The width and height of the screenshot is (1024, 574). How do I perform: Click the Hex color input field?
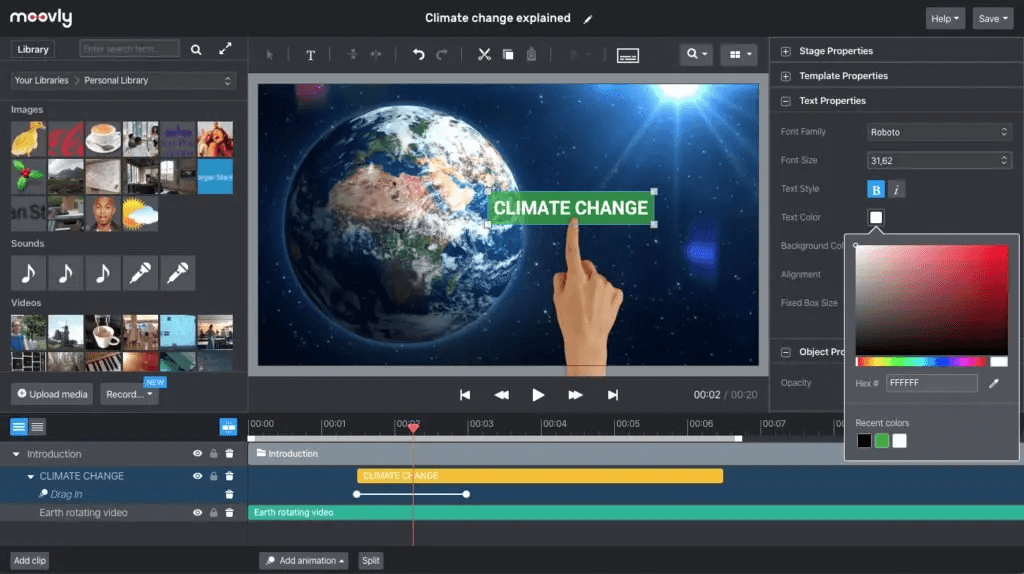tap(930, 383)
